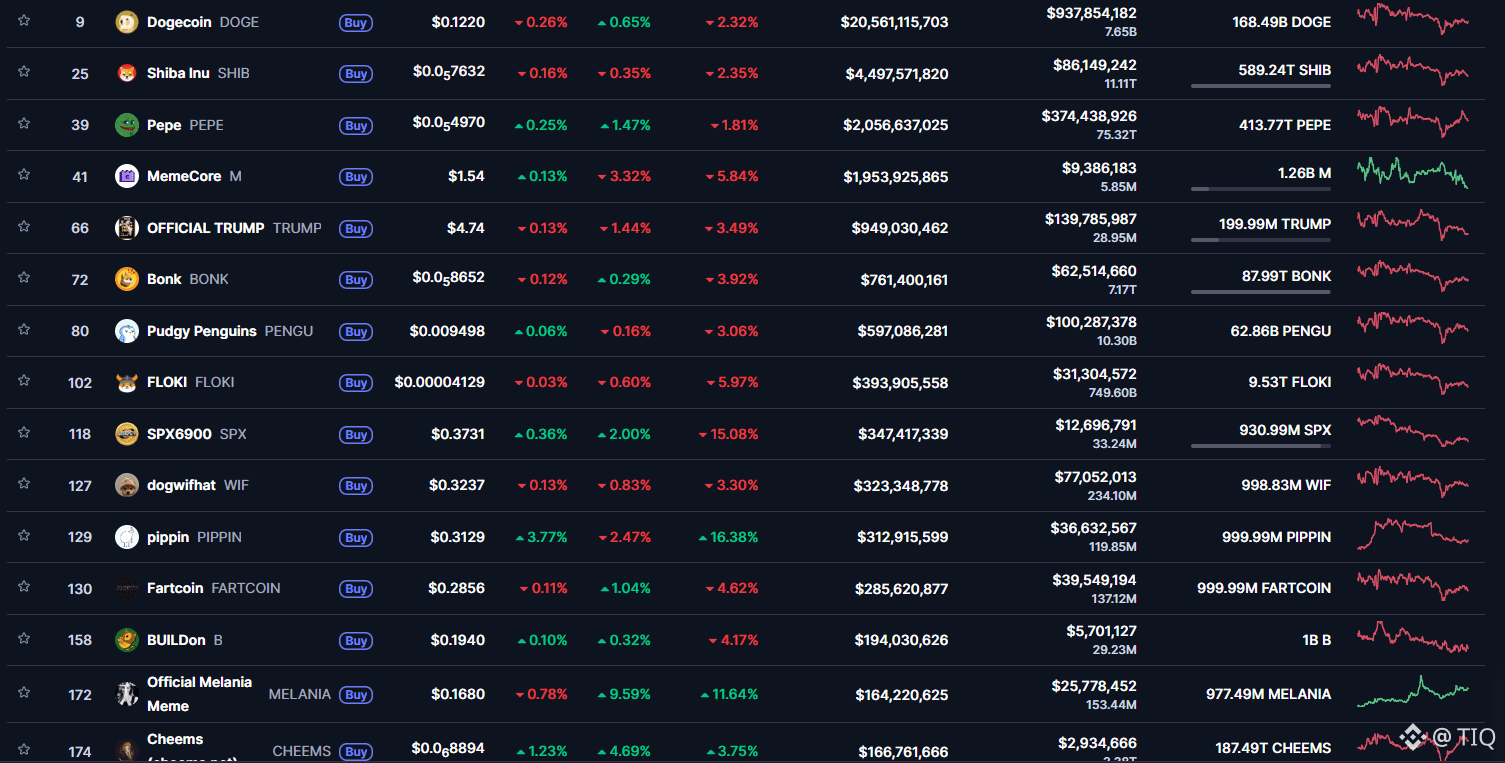
Task: Click the pippin coin logo
Action: (x=127, y=537)
